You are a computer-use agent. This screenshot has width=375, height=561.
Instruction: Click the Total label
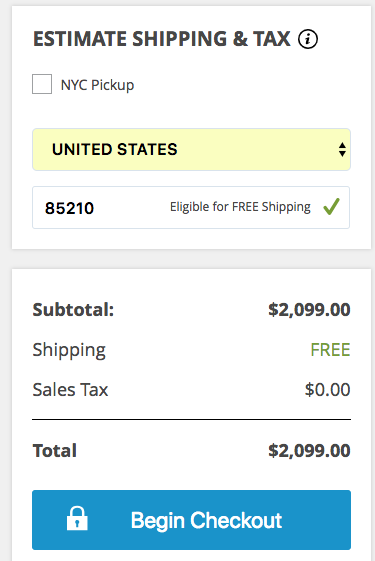[55, 450]
